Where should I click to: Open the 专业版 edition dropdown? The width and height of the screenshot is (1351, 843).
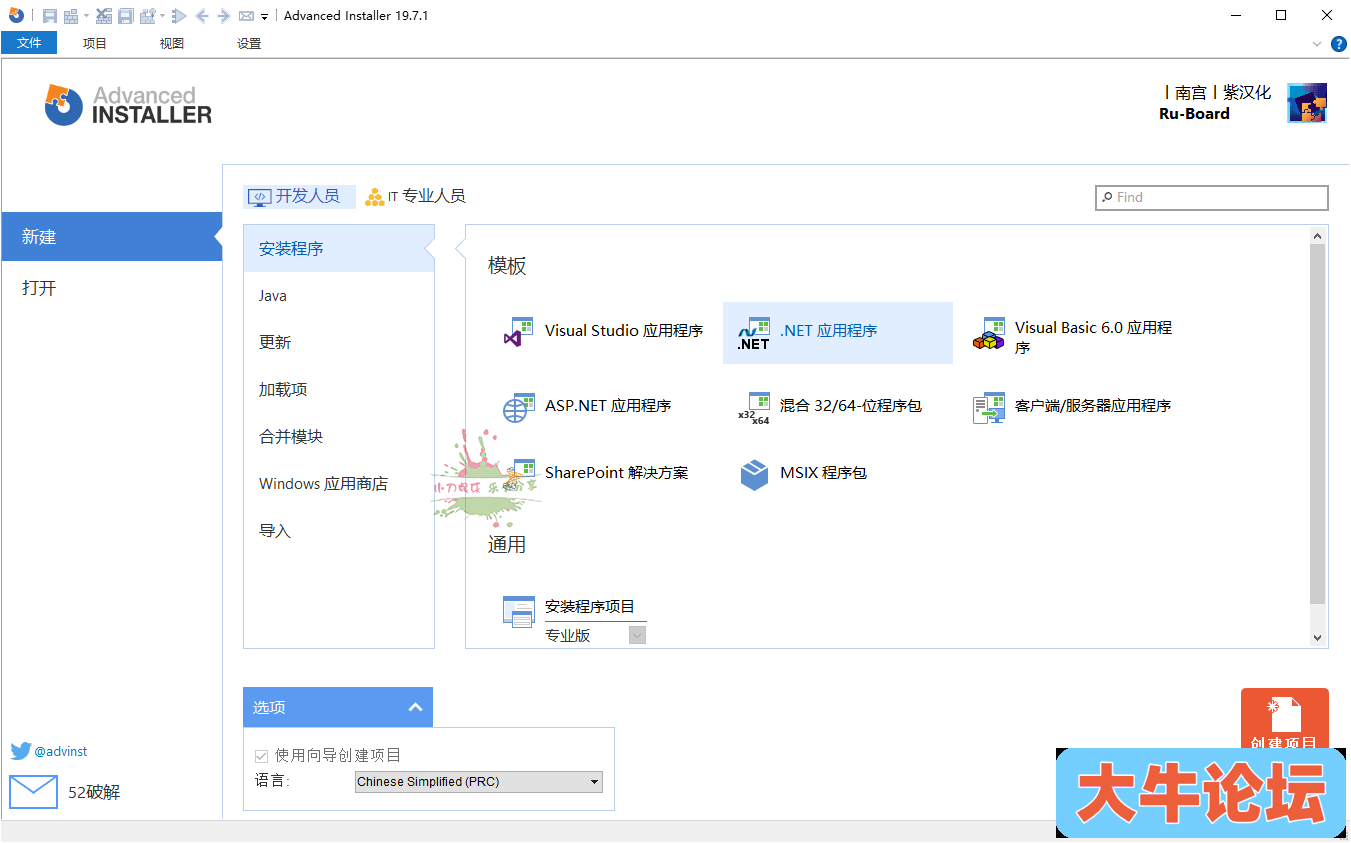tap(637, 636)
